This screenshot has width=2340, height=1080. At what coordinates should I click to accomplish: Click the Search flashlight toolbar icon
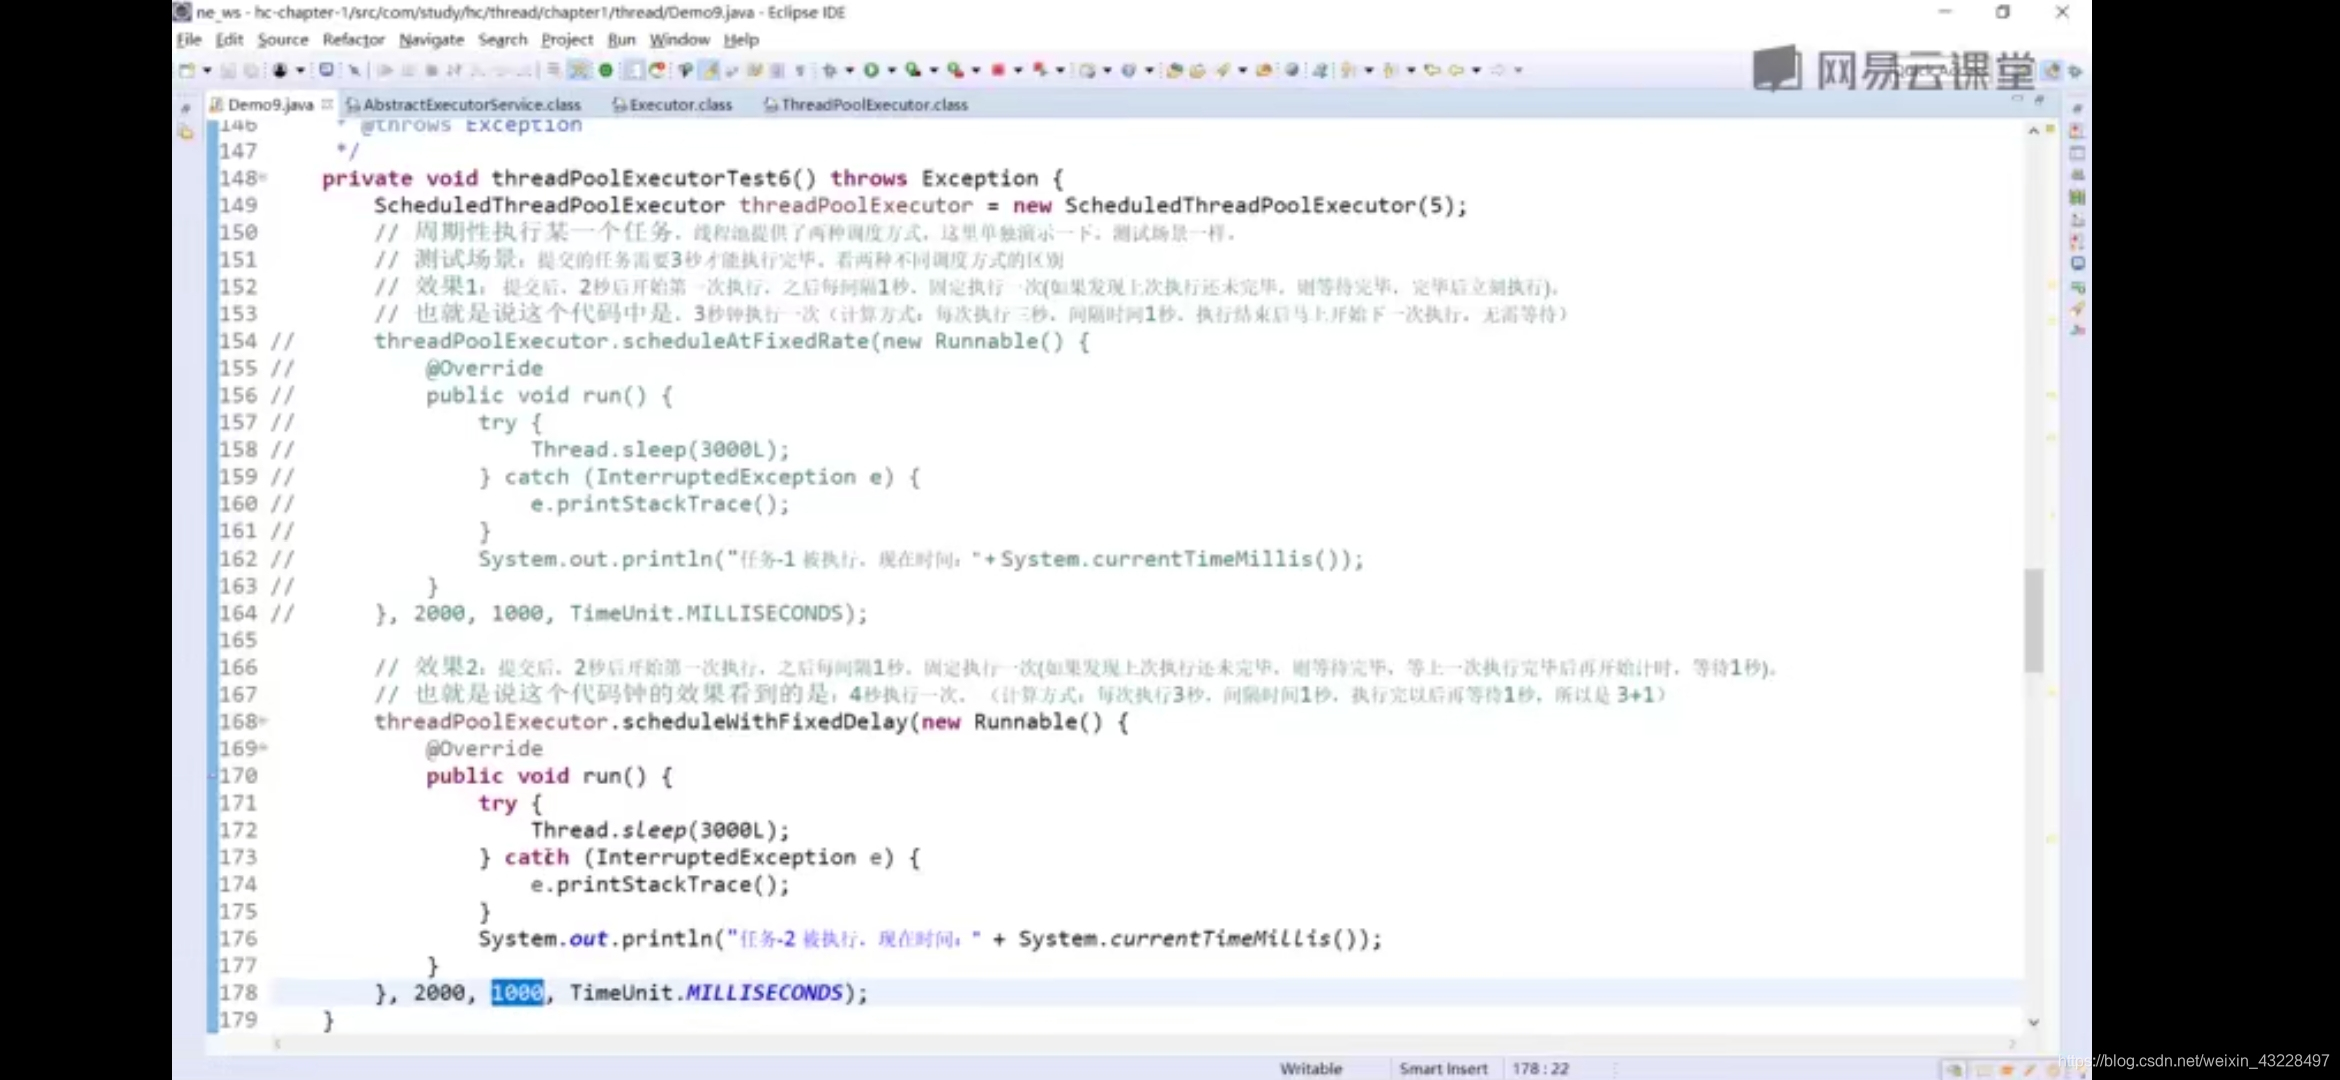tap(1222, 70)
